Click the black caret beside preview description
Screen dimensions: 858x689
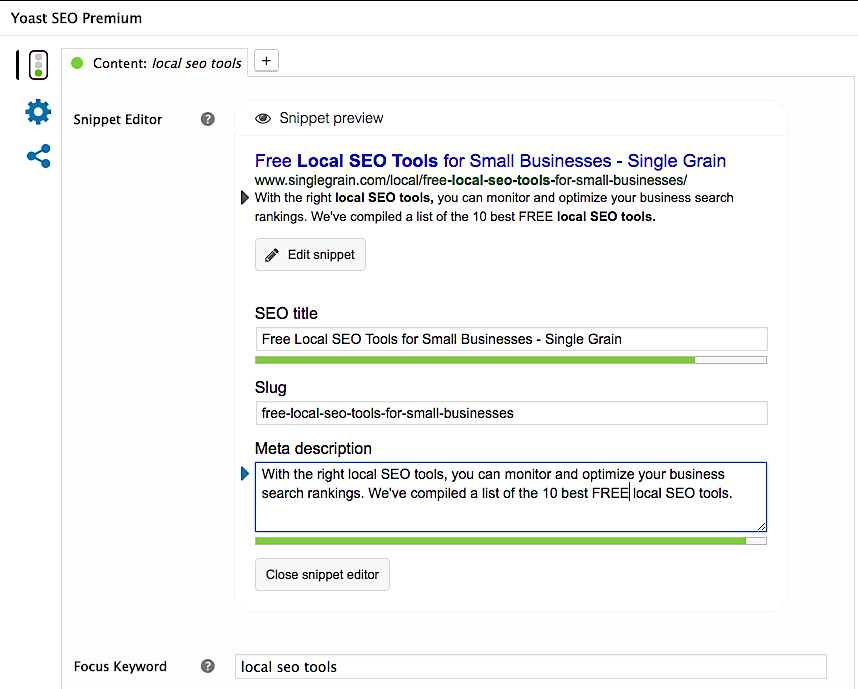245,198
